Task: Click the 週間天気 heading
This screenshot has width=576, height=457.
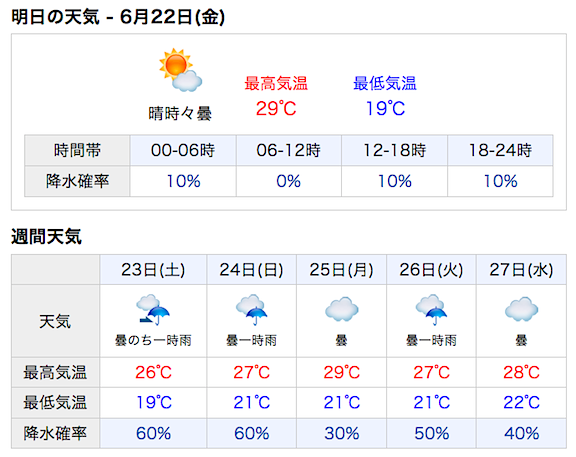Action: (46, 236)
